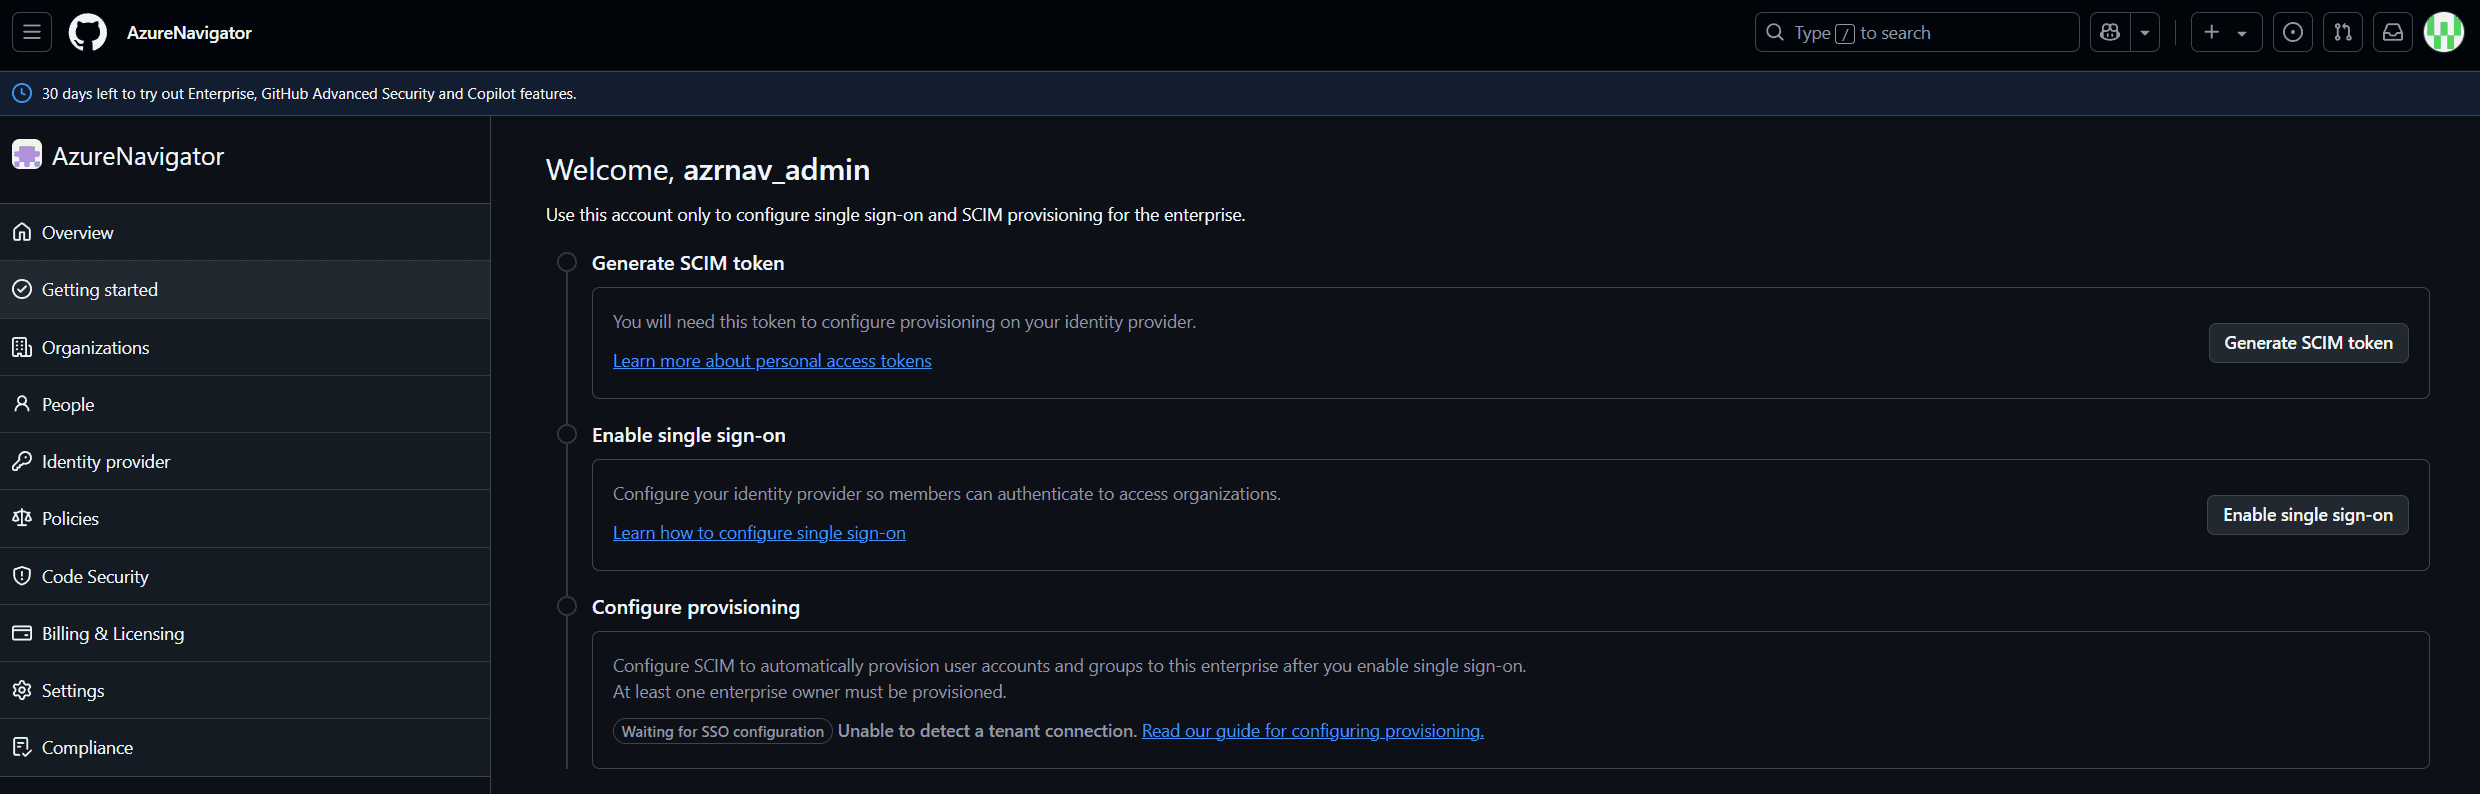Go to Billing & Licensing section
Screen dimensions: 2480x794
click(112, 633)
